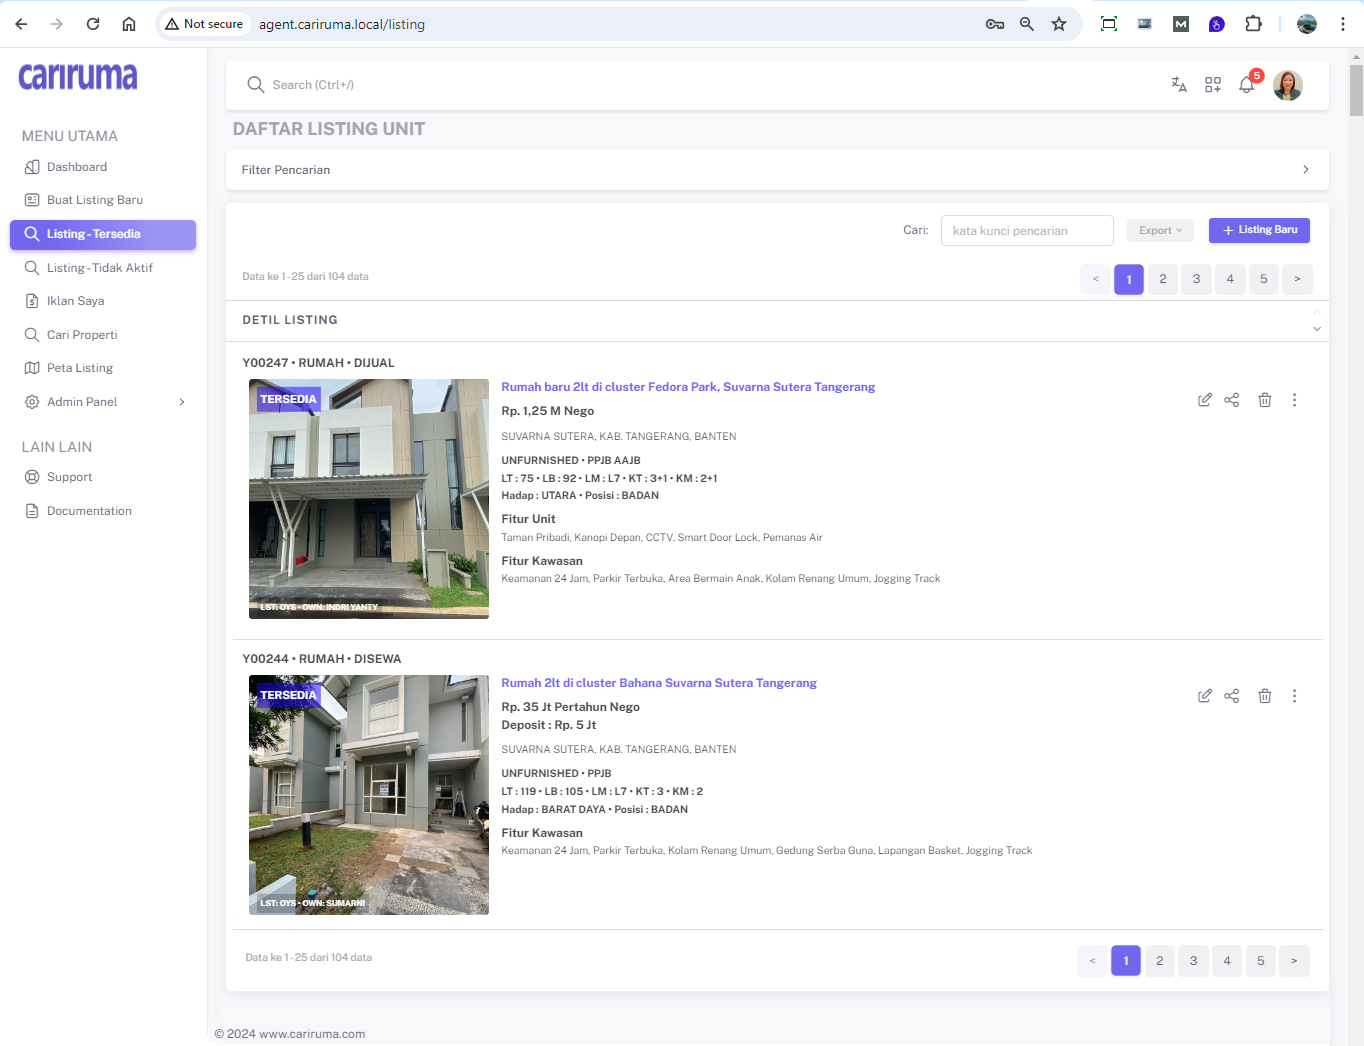Share the Fedora Park listing
Image resolution: width=1364 pixels, height=1046 pixels.
click(1232, 400)
